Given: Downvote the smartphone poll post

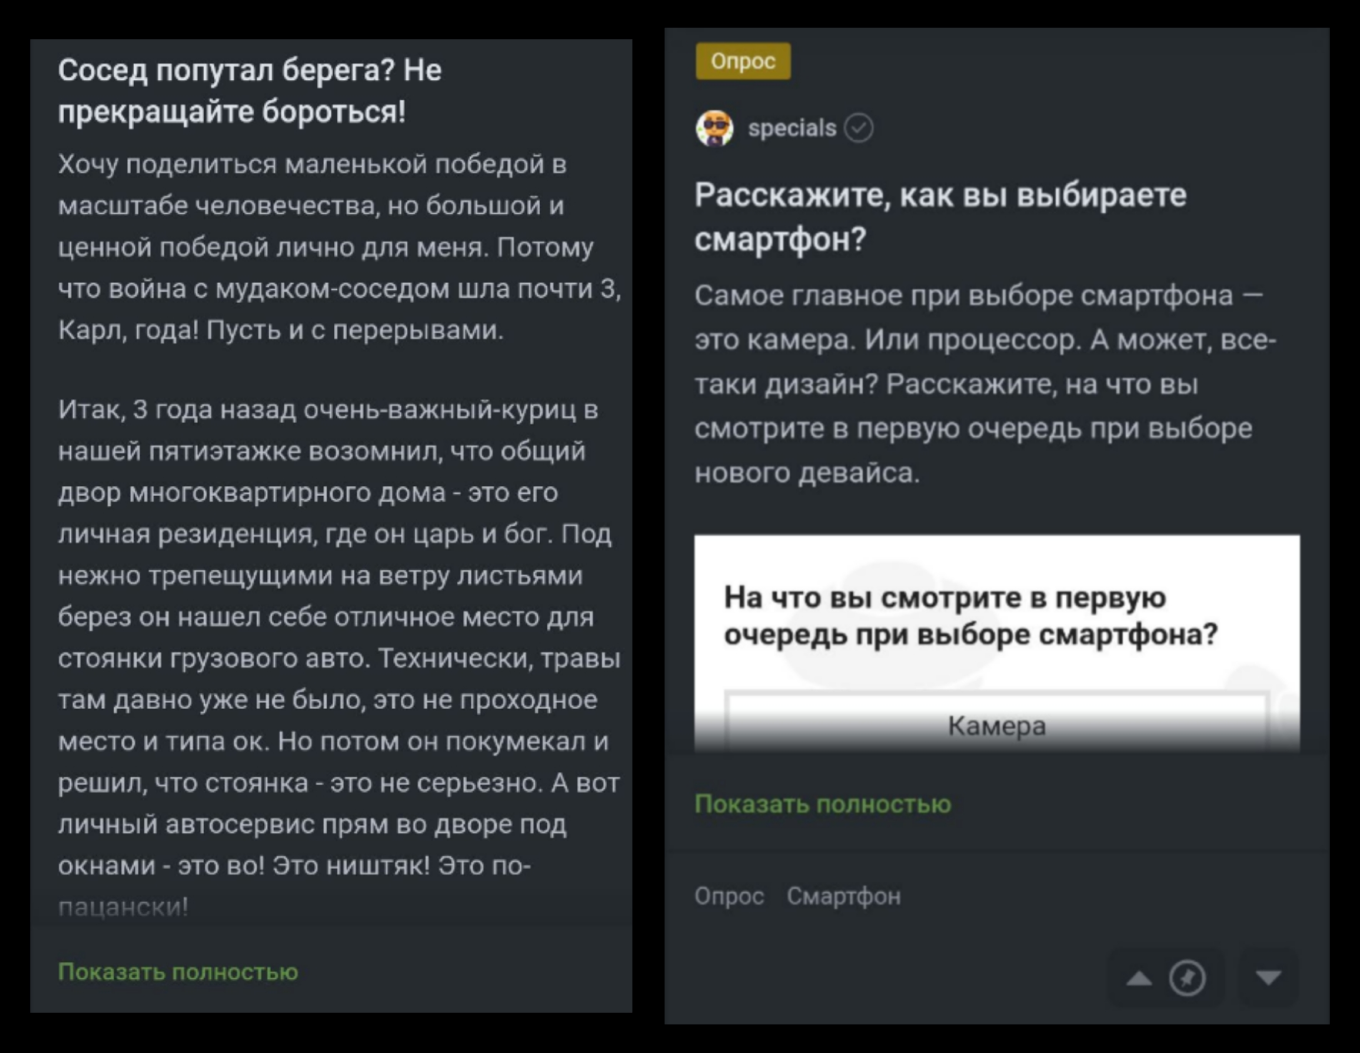Looking at the screenshot, I should [x=1269, y=978].
